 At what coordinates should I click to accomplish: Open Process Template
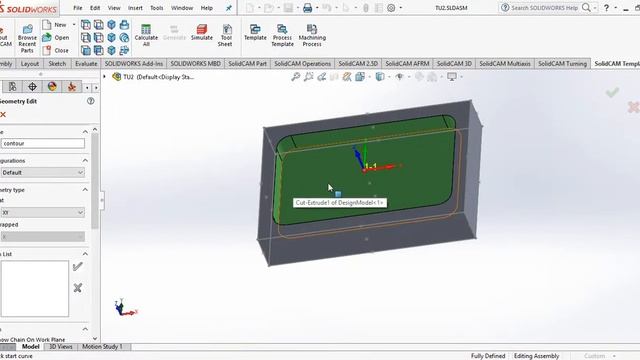click(x=282, y=35)
